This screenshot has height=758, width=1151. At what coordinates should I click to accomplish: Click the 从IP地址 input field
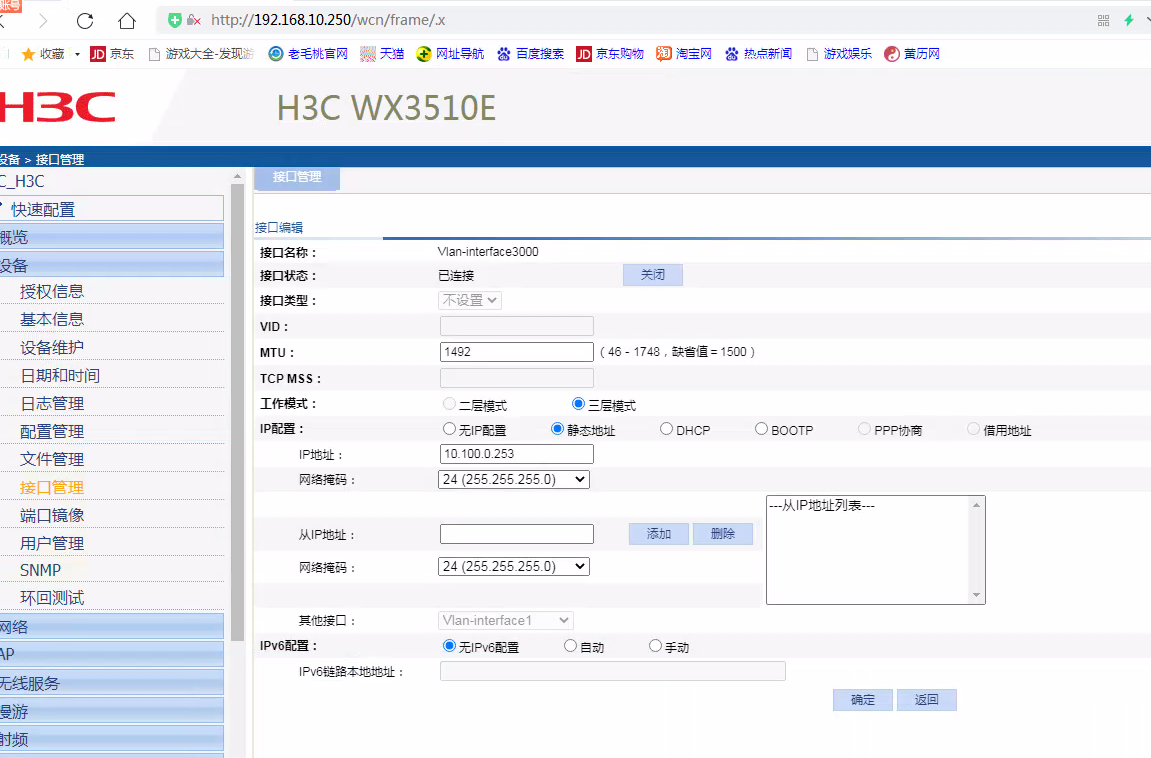[517, 533]
